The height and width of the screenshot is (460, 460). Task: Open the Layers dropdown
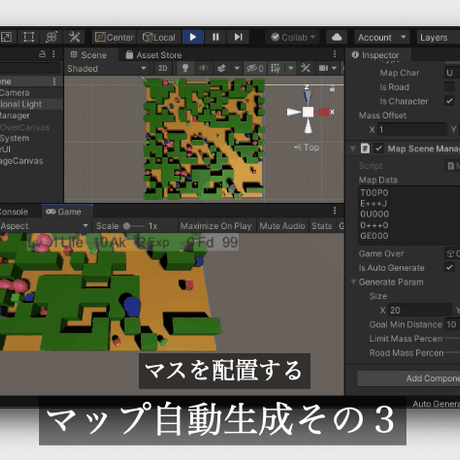(438, 37)
